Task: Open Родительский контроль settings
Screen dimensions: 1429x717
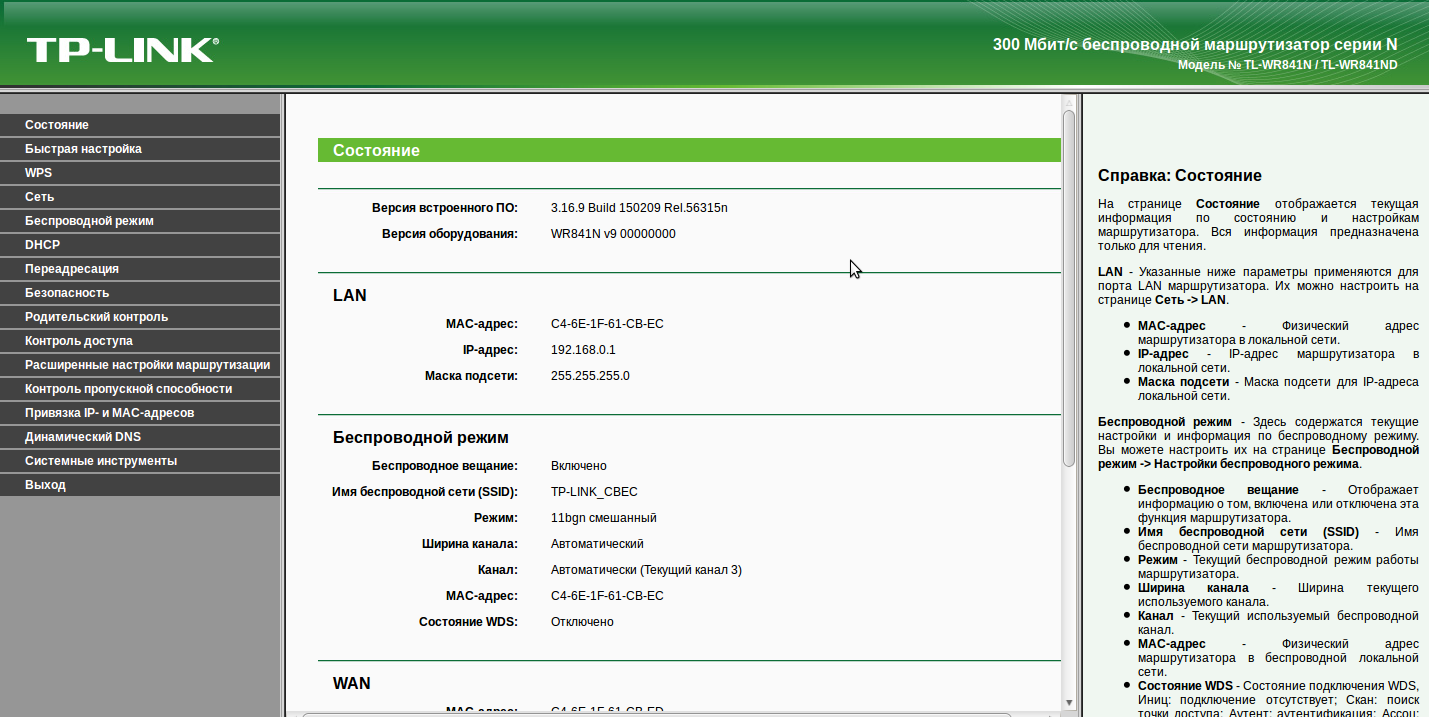Action: pos(140,317)
